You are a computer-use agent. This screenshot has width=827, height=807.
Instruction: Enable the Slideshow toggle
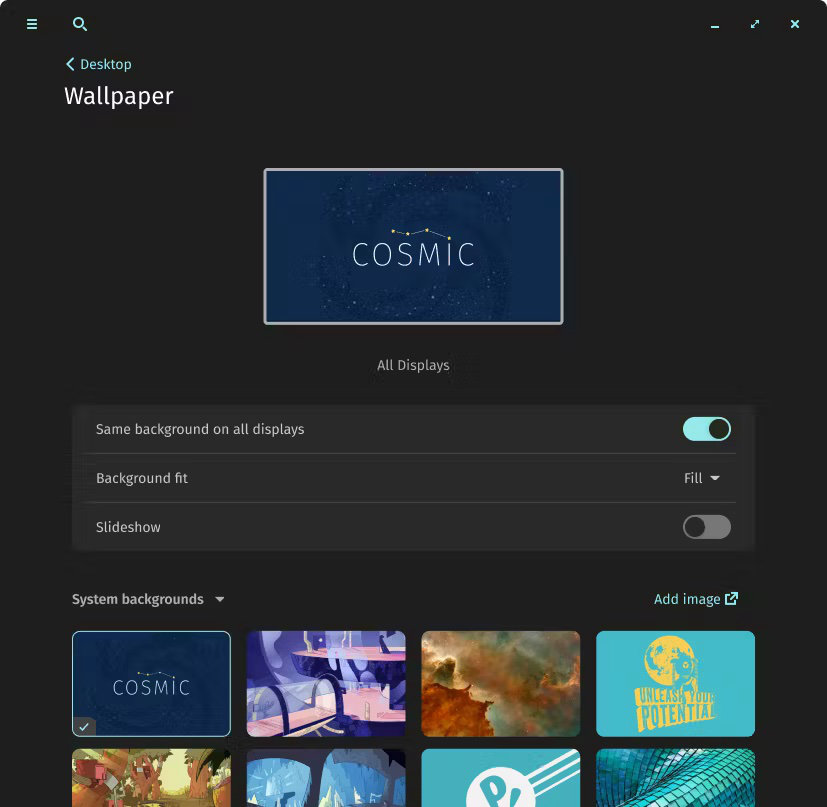pyautogui.click(x=706, y=527)
